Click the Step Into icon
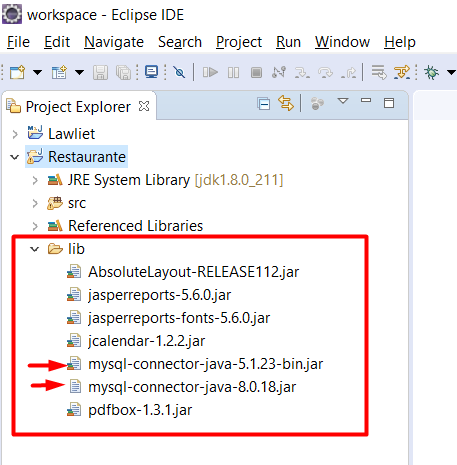The image size is (457, 465). point(302,72)
